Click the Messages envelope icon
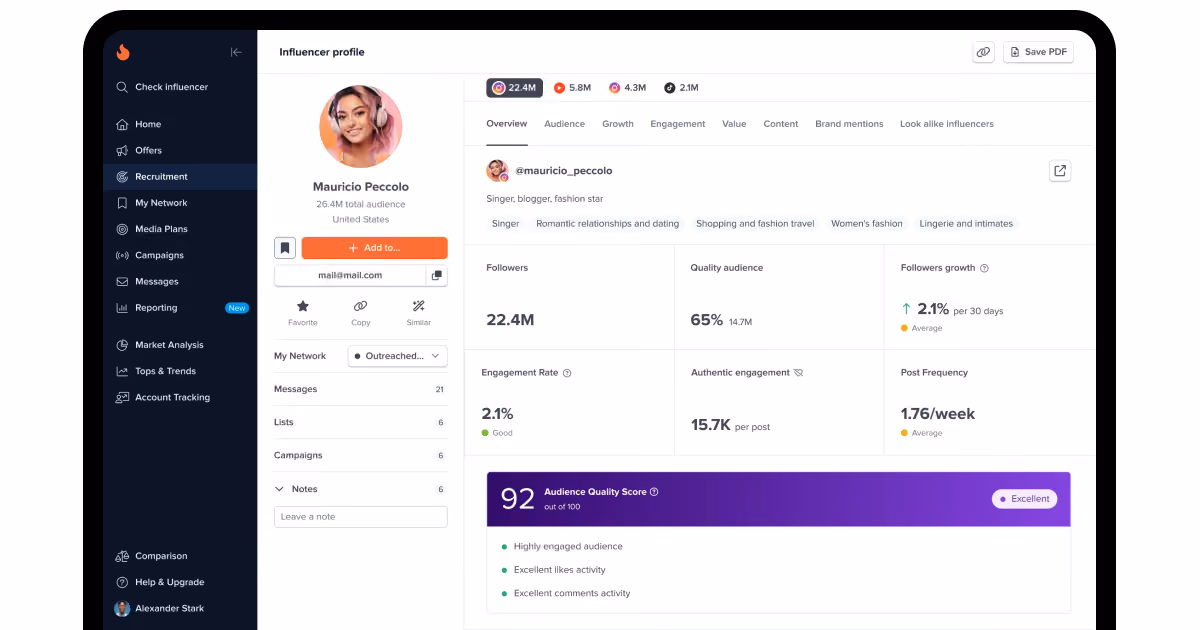This screenshot has height=630, width=1200. 122,282
